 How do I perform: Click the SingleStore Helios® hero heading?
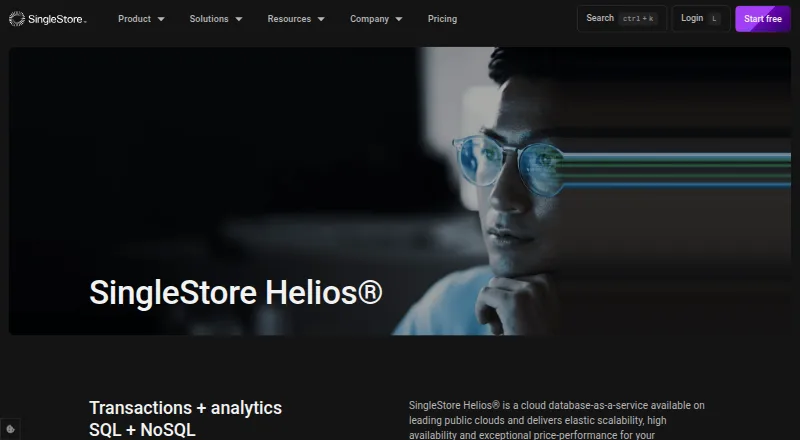[236, 292]
